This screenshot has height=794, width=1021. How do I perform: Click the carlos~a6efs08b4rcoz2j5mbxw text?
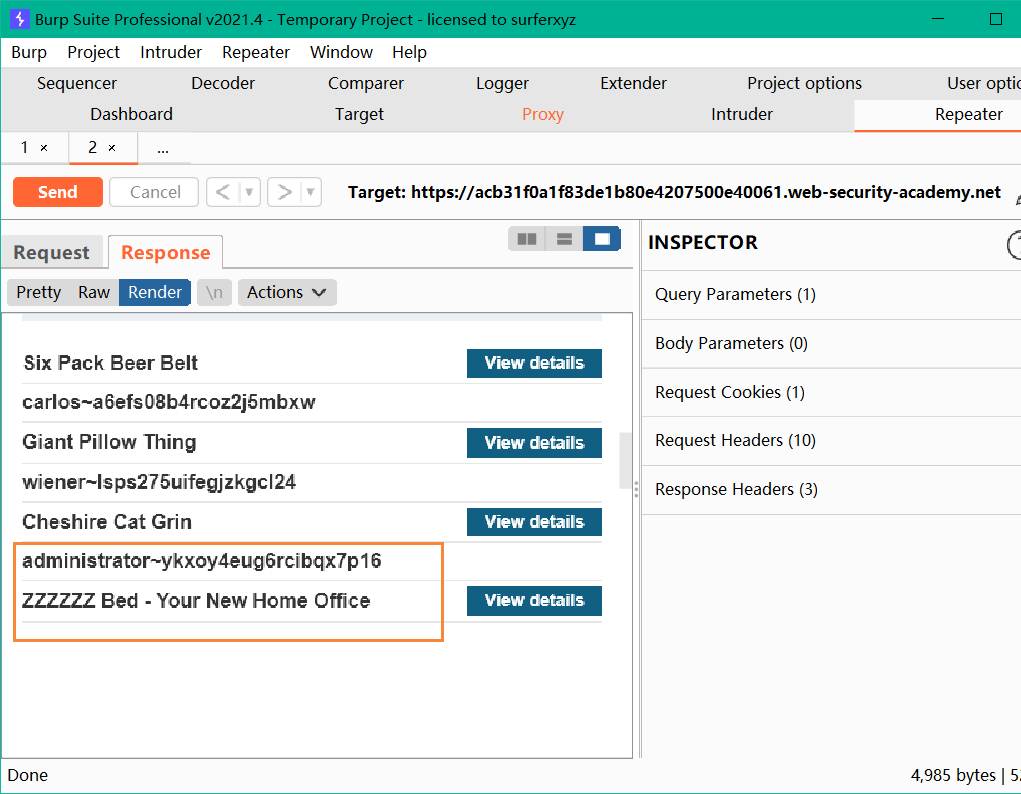click(169, 402)
